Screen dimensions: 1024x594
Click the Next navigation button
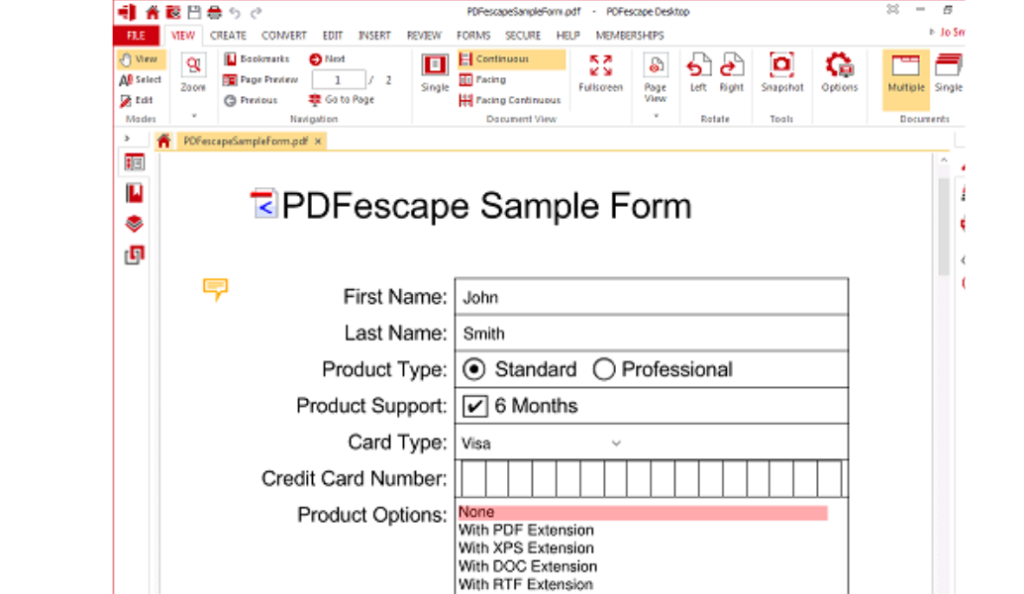click(327, 58)
